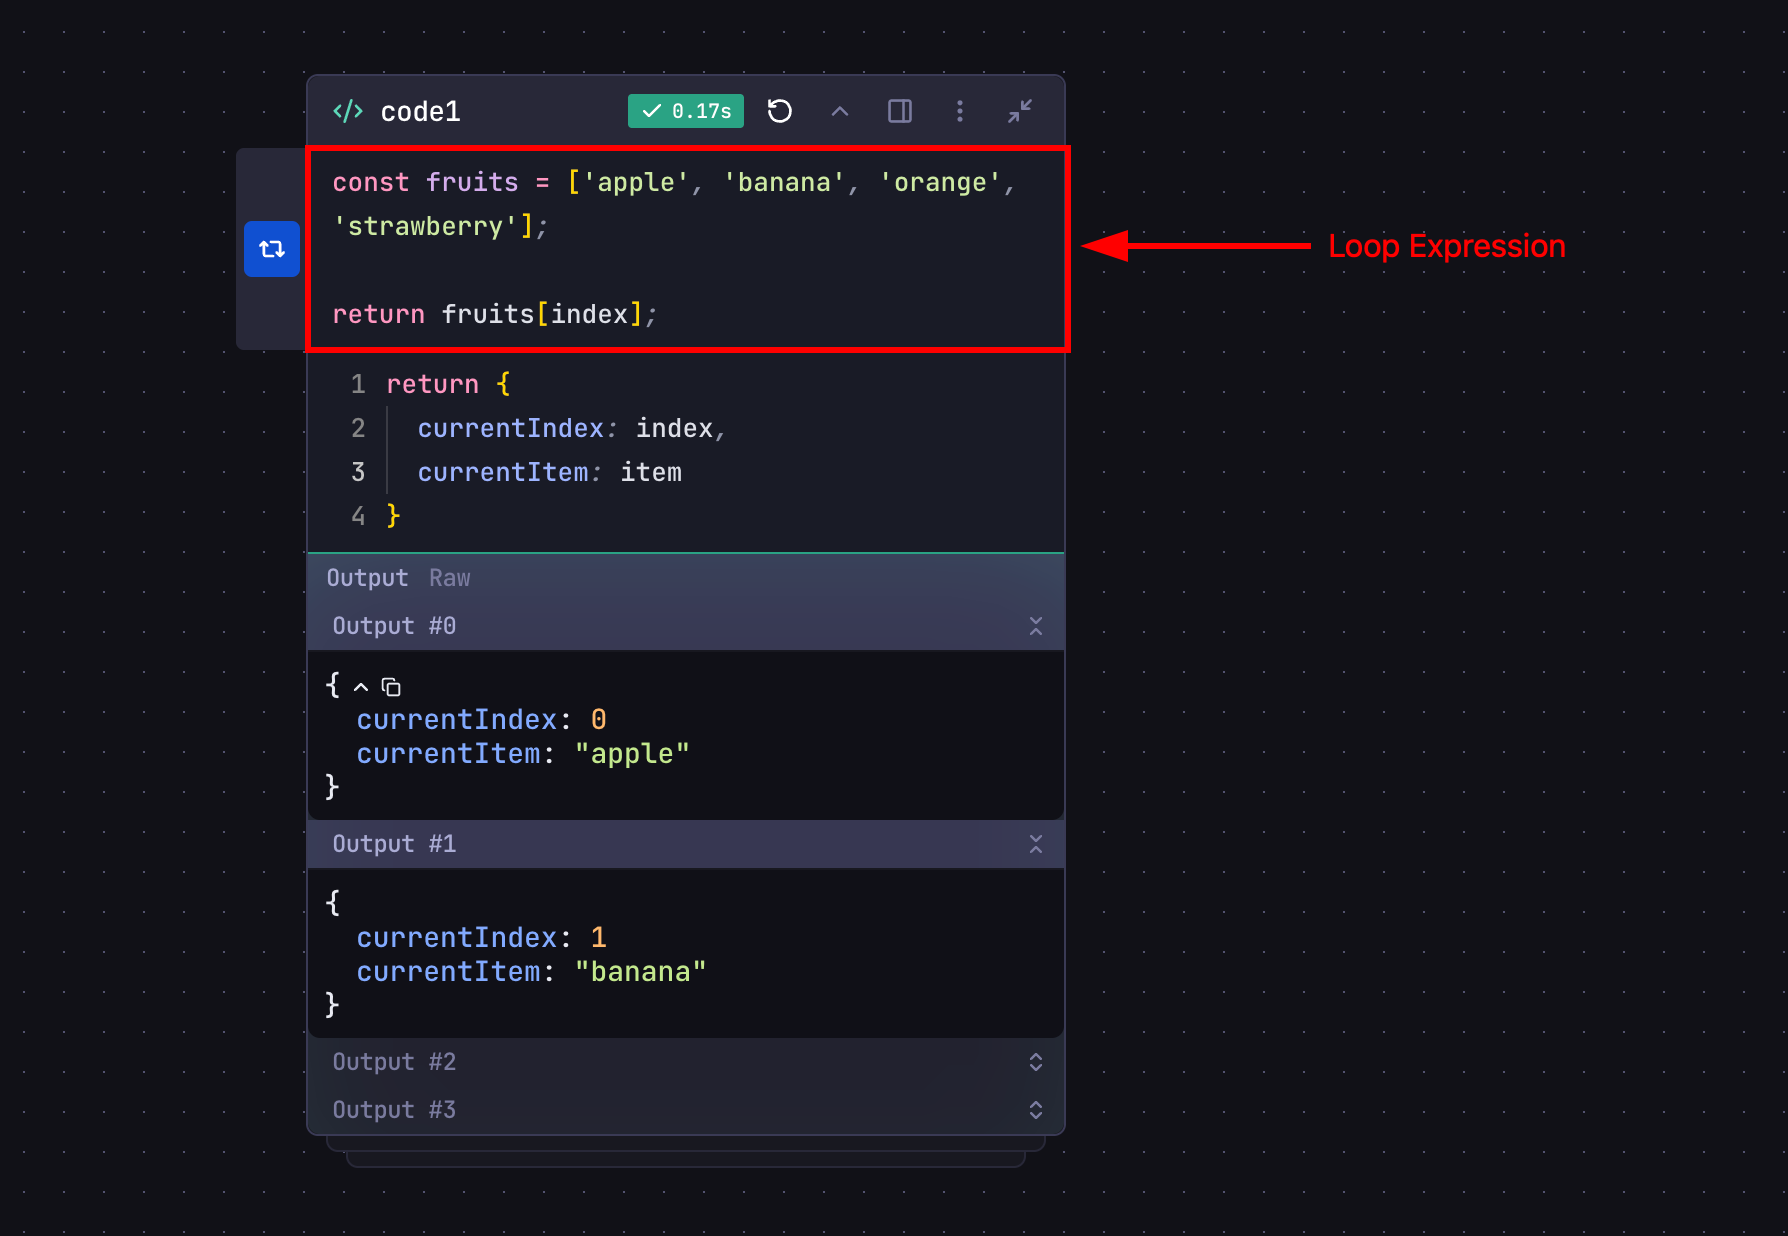The width and height of the screenshot is (1788, 1236).
Task: Click the rerun icon in the header
Action: coord(780,111)
